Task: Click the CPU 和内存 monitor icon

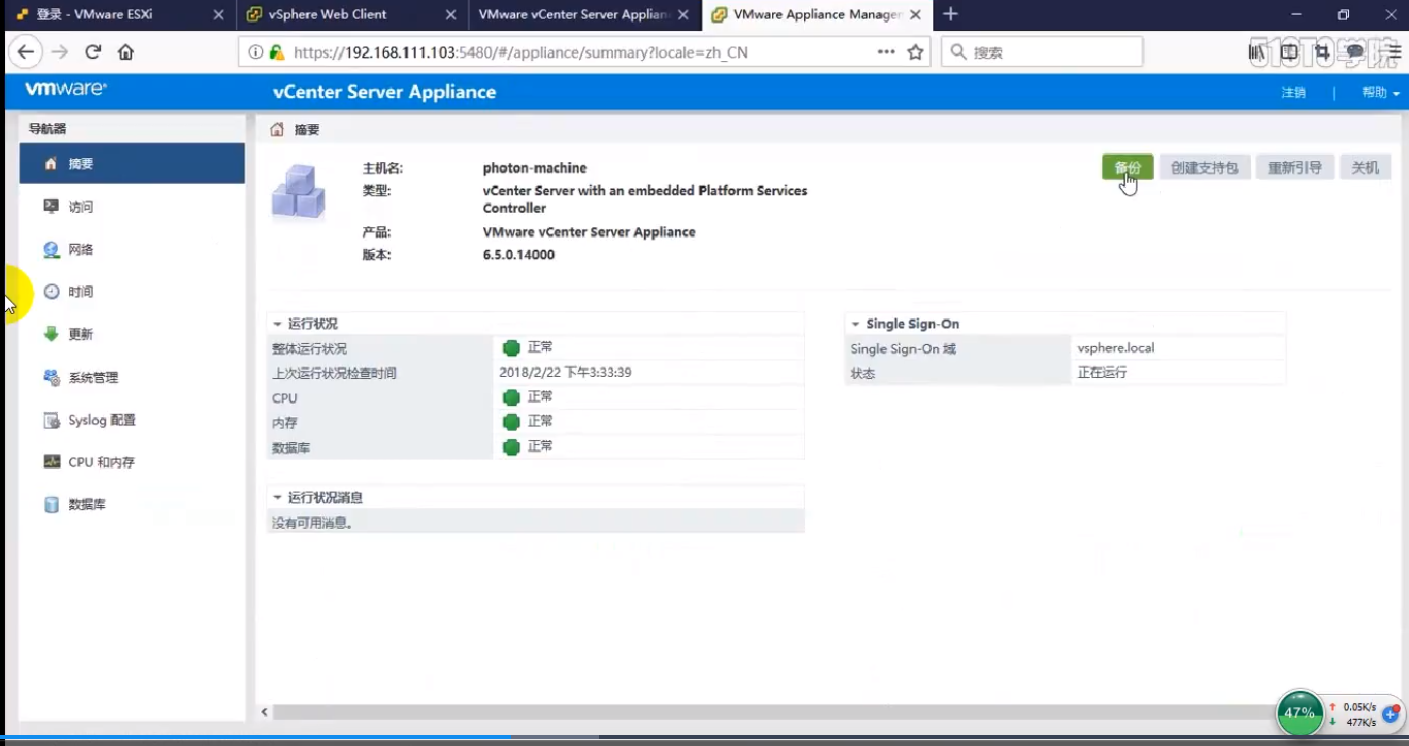Action: 51,462
